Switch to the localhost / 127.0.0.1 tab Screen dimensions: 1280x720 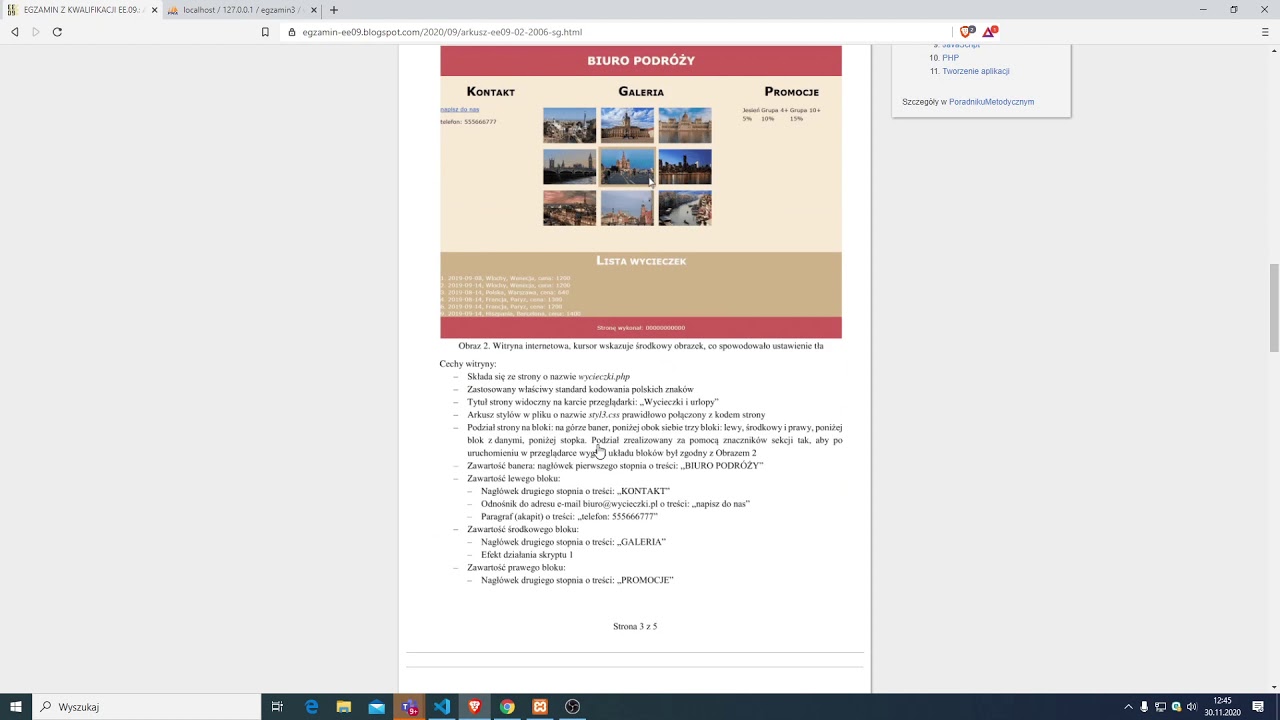[241, 10]
